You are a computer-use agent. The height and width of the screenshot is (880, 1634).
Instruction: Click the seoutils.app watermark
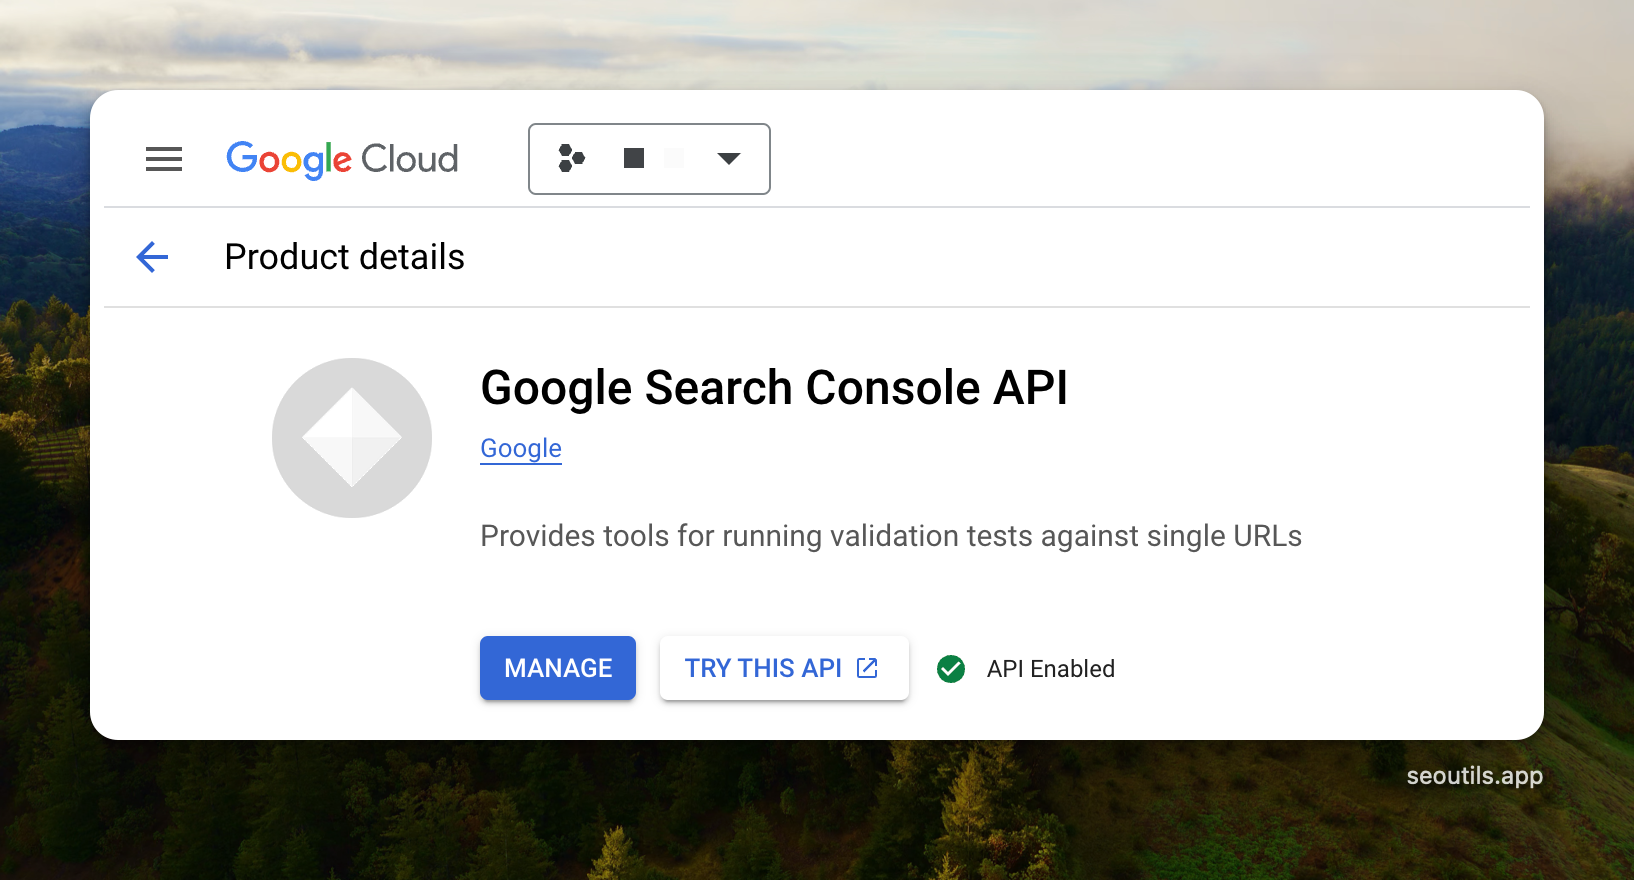coord(1474,776)
